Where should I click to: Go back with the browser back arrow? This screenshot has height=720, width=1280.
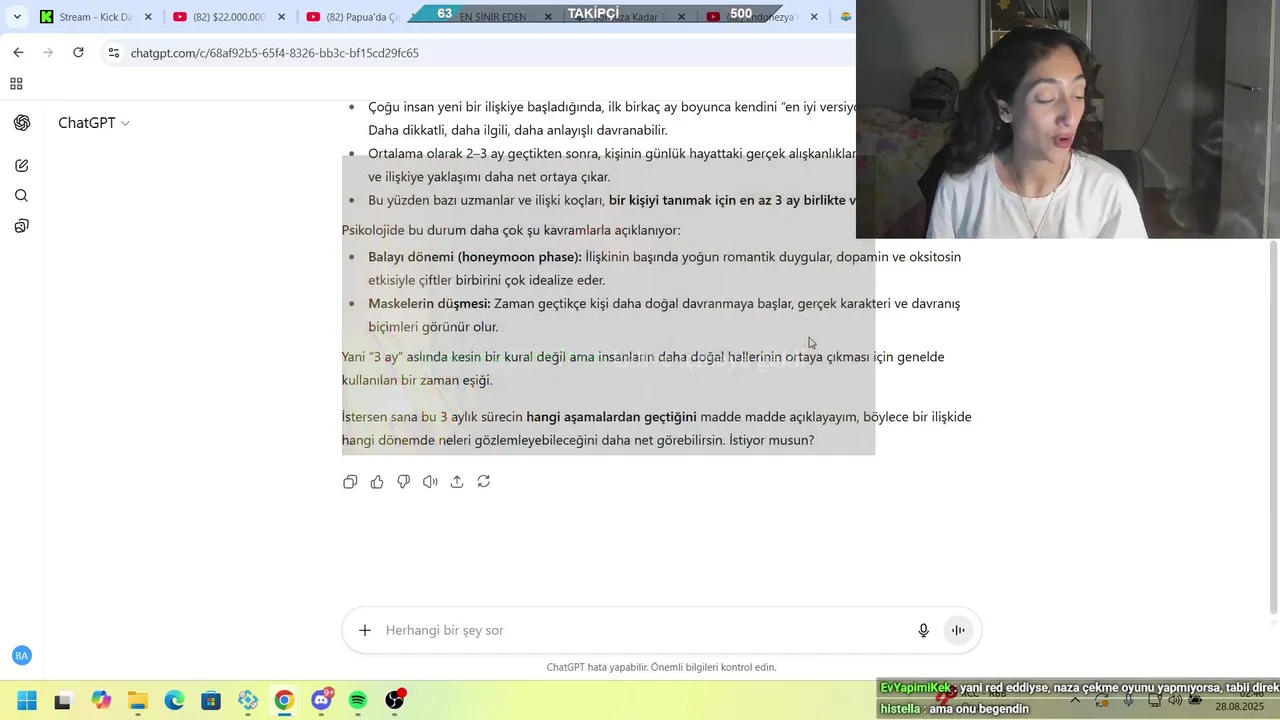[18, 53]
